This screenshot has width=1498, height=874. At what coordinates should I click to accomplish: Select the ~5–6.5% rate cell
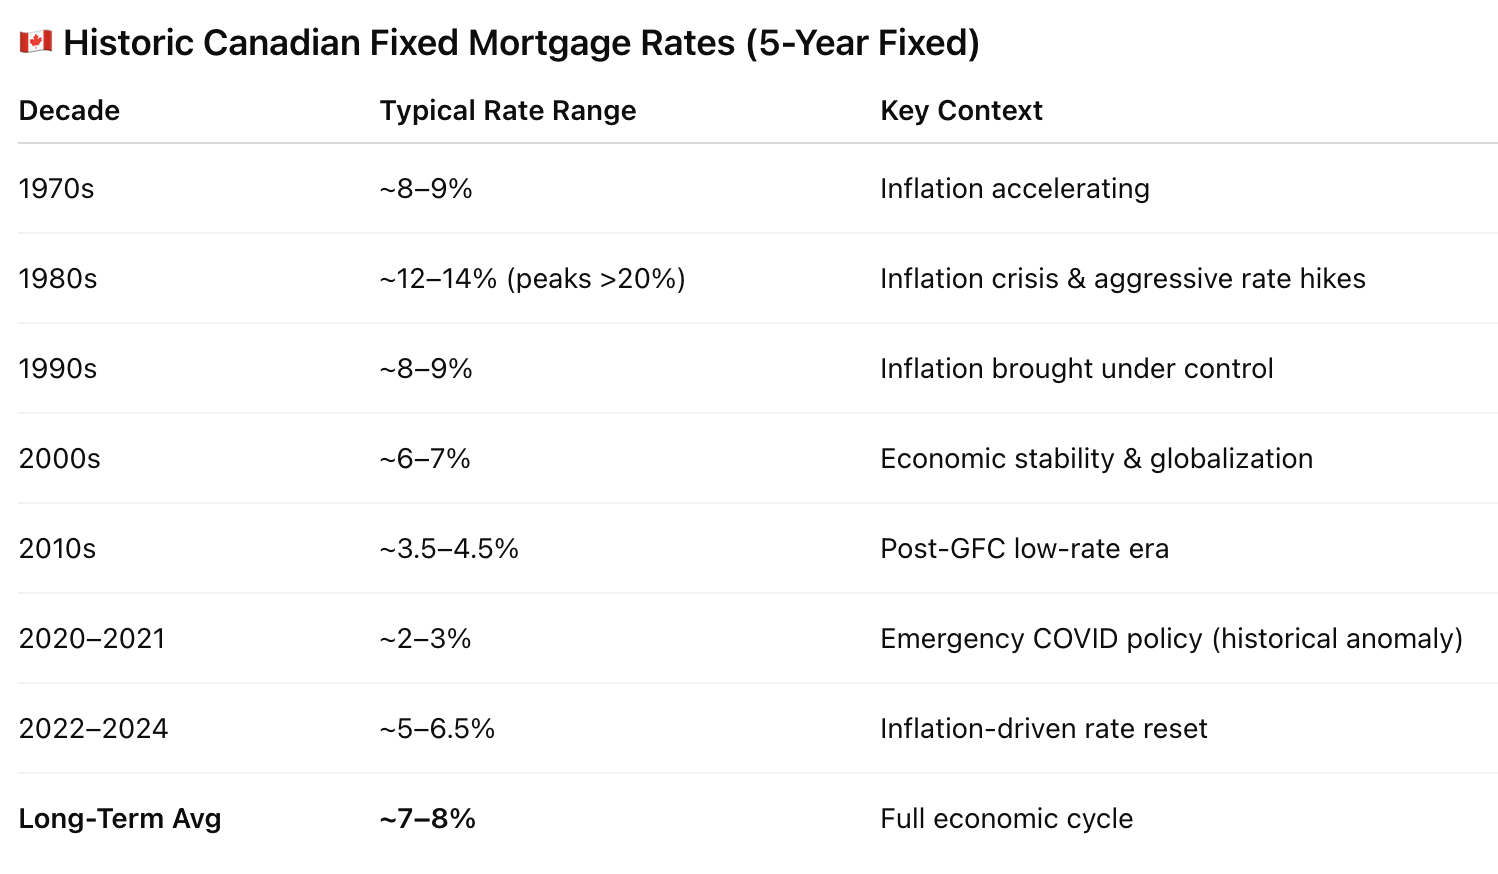click(x=437, y=729)
